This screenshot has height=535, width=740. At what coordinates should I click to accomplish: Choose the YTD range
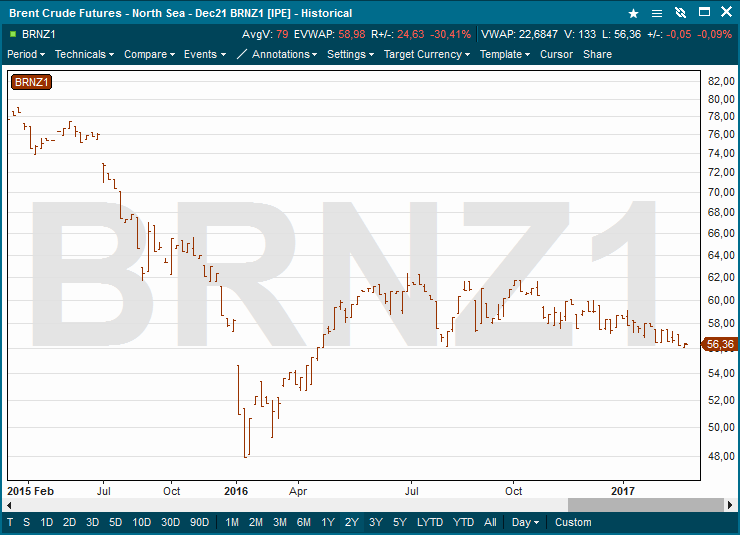(x=463, y=522)
